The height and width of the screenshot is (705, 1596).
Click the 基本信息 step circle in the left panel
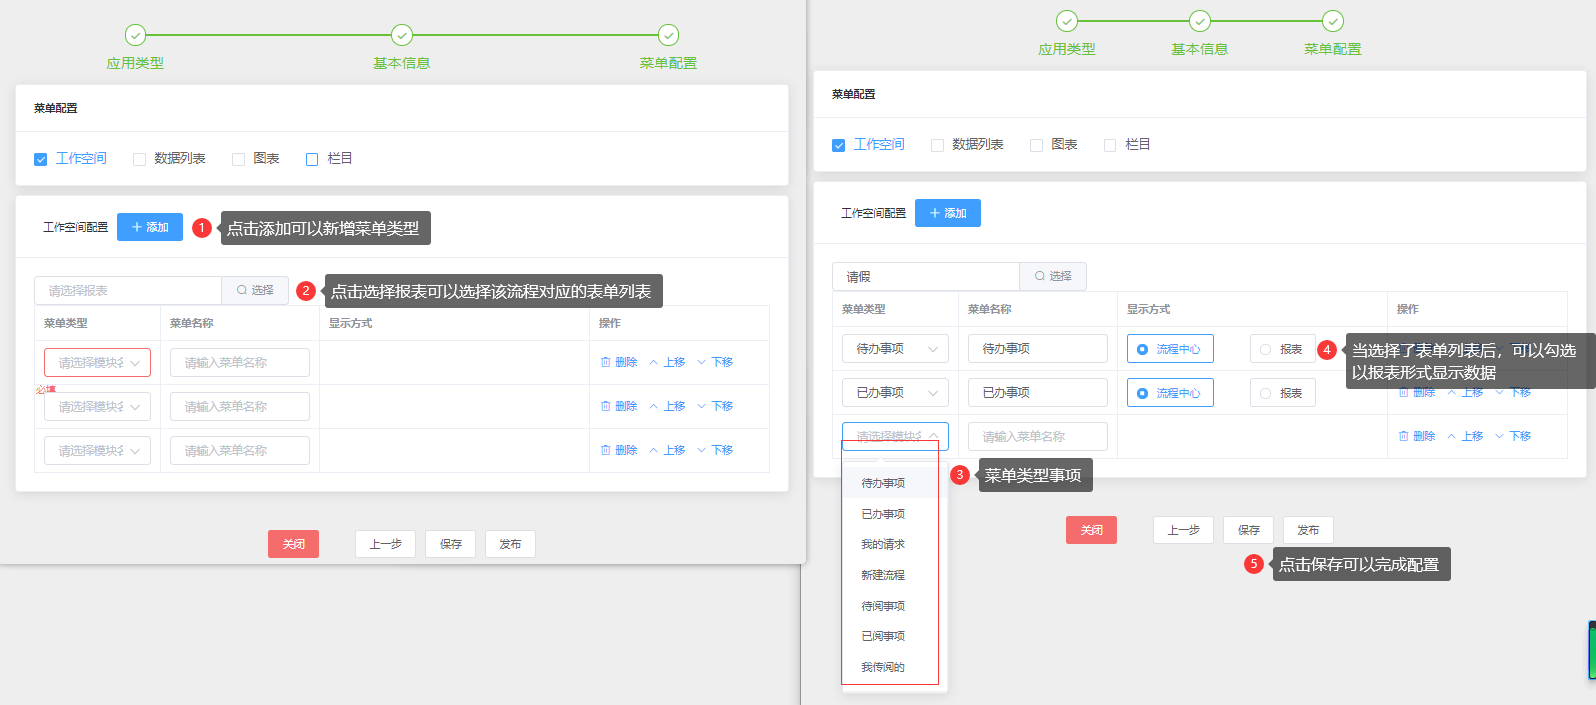(x=402, y=35)
